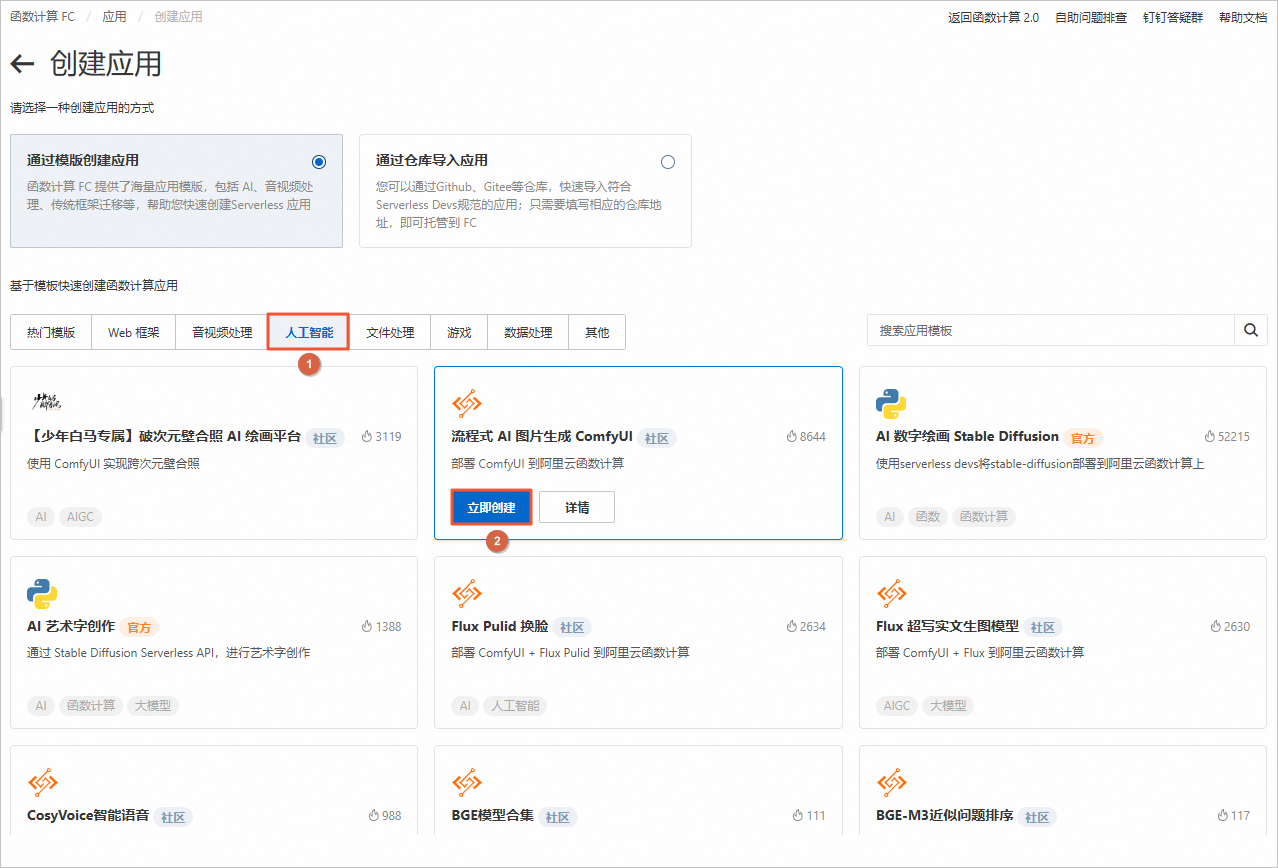Click the BGE模型合集 title
The image size is (1278, 868).
pos(493,816)
